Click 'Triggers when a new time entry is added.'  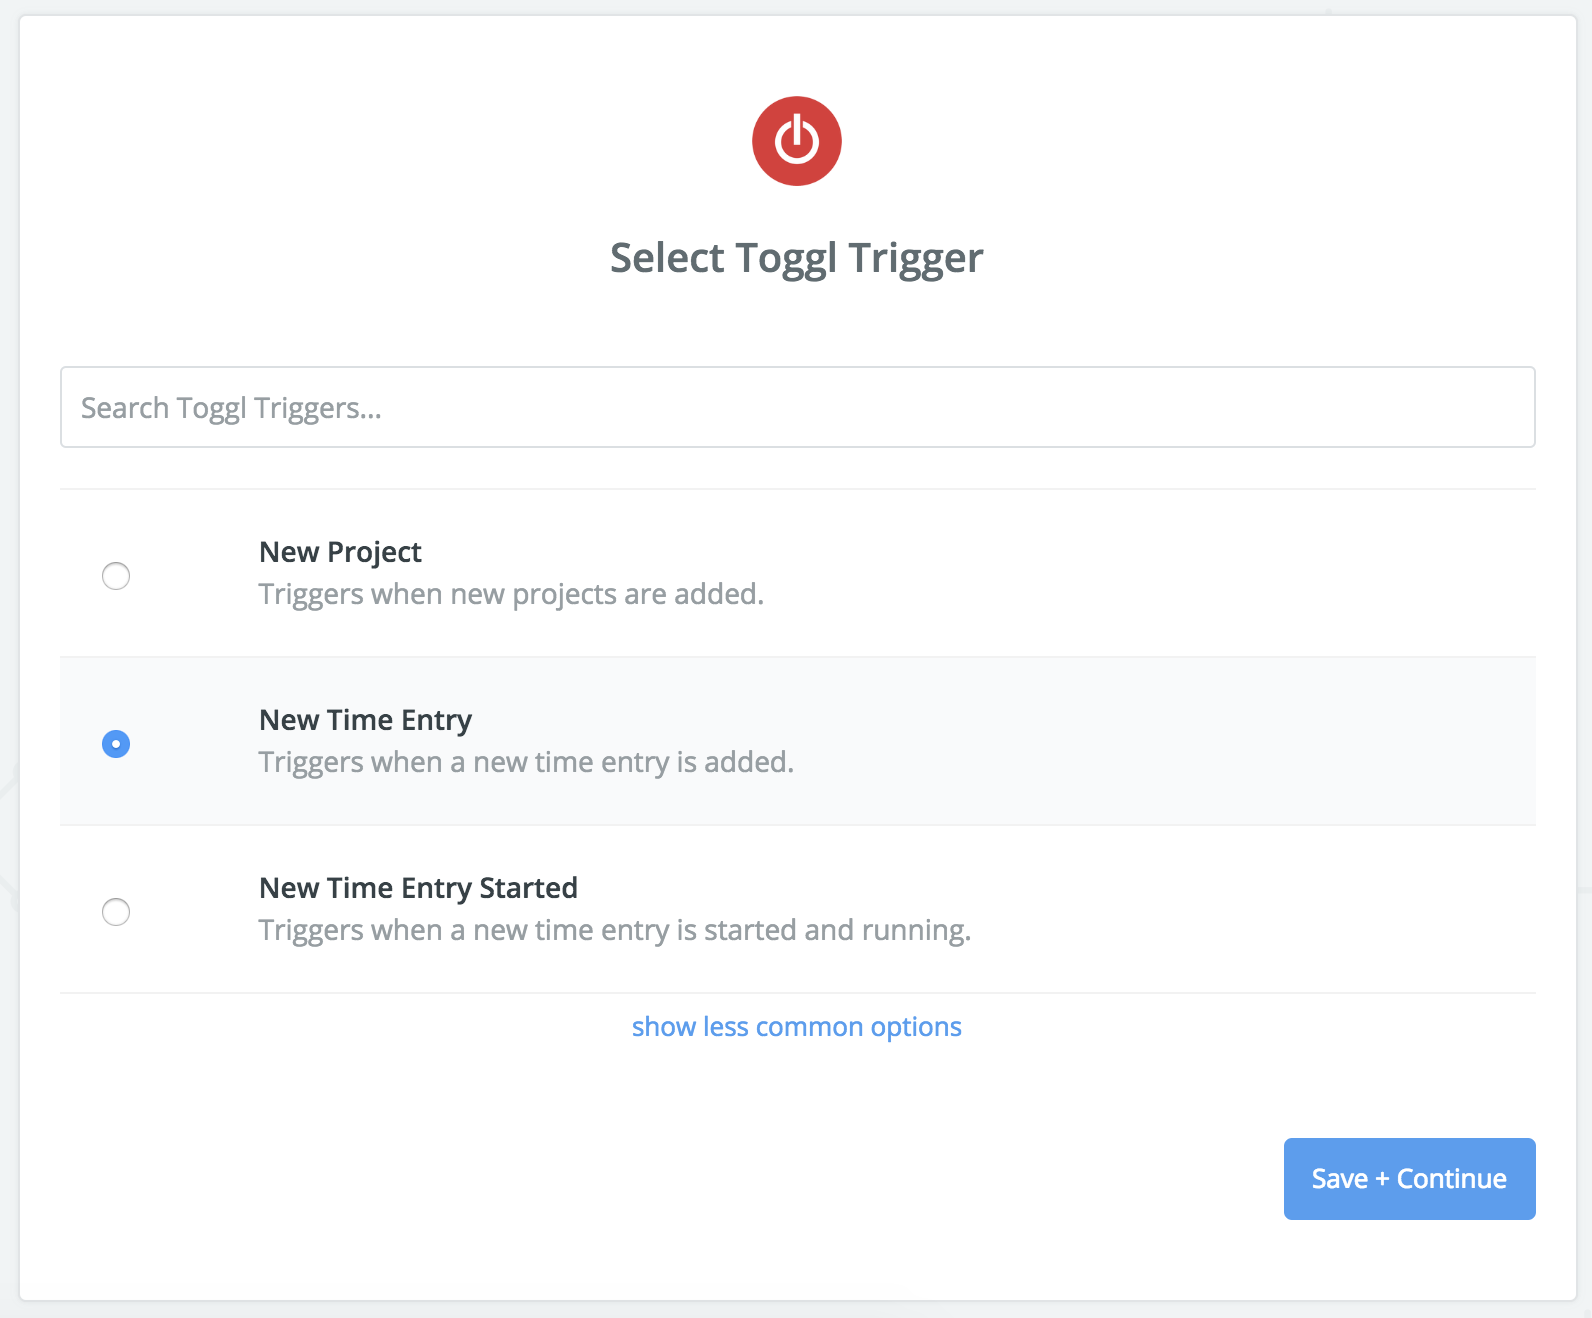click(x=526, y=762)
